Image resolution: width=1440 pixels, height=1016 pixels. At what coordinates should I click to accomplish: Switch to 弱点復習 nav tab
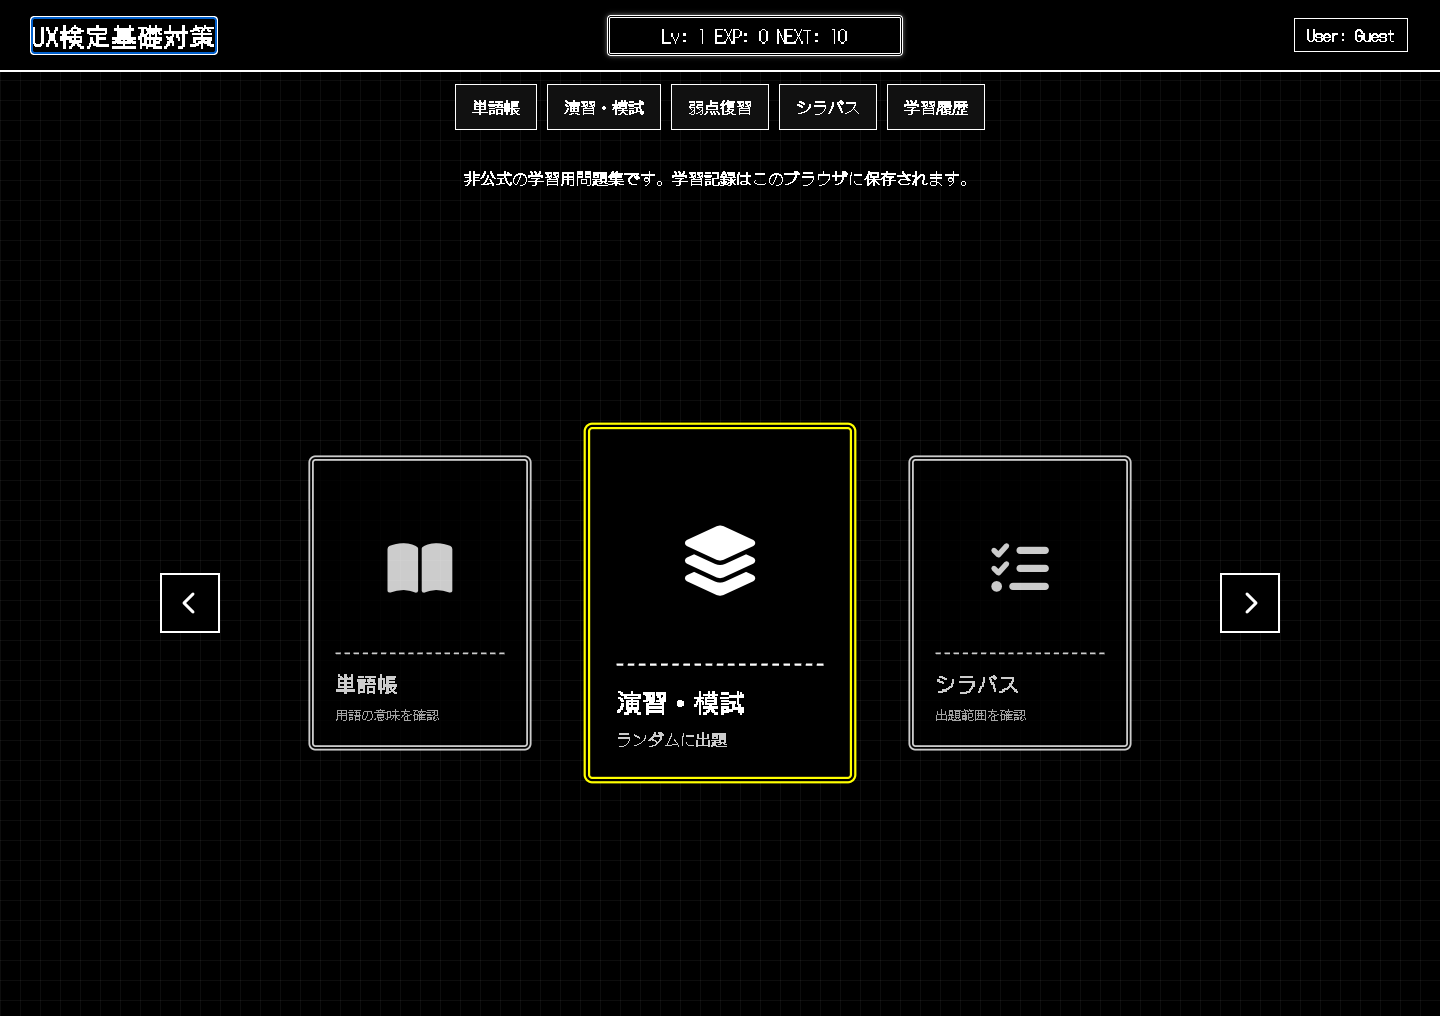click(720, 107)
